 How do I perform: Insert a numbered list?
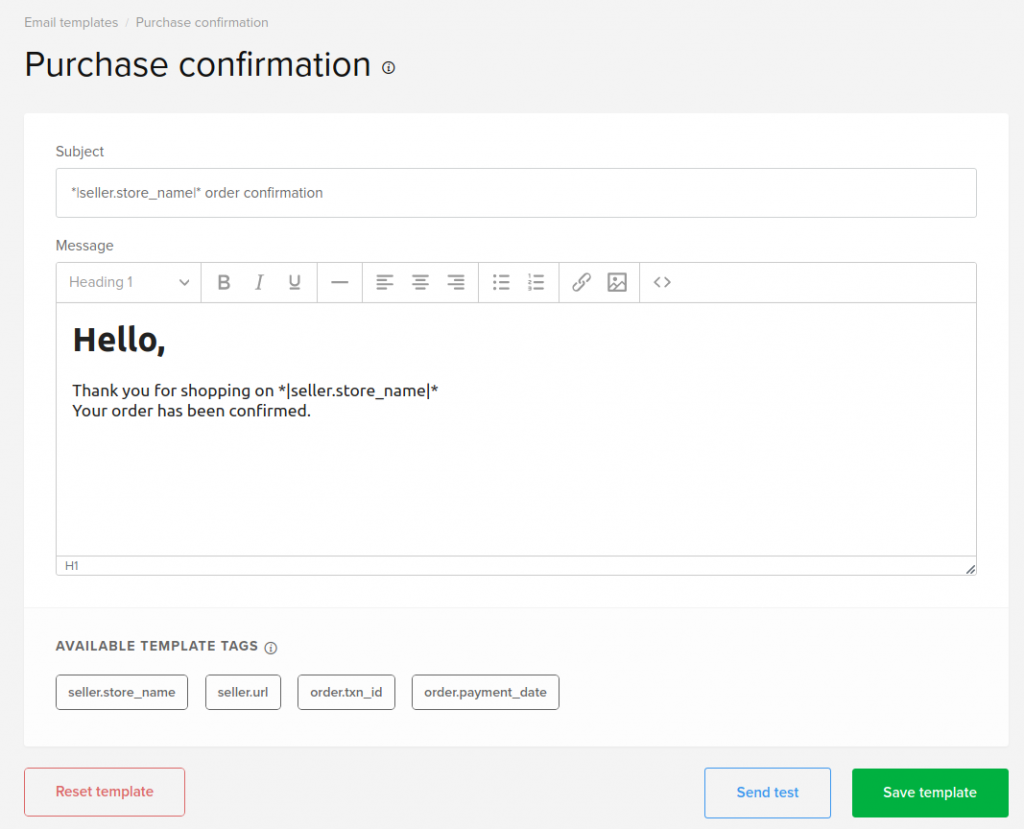tap(536, 283)
